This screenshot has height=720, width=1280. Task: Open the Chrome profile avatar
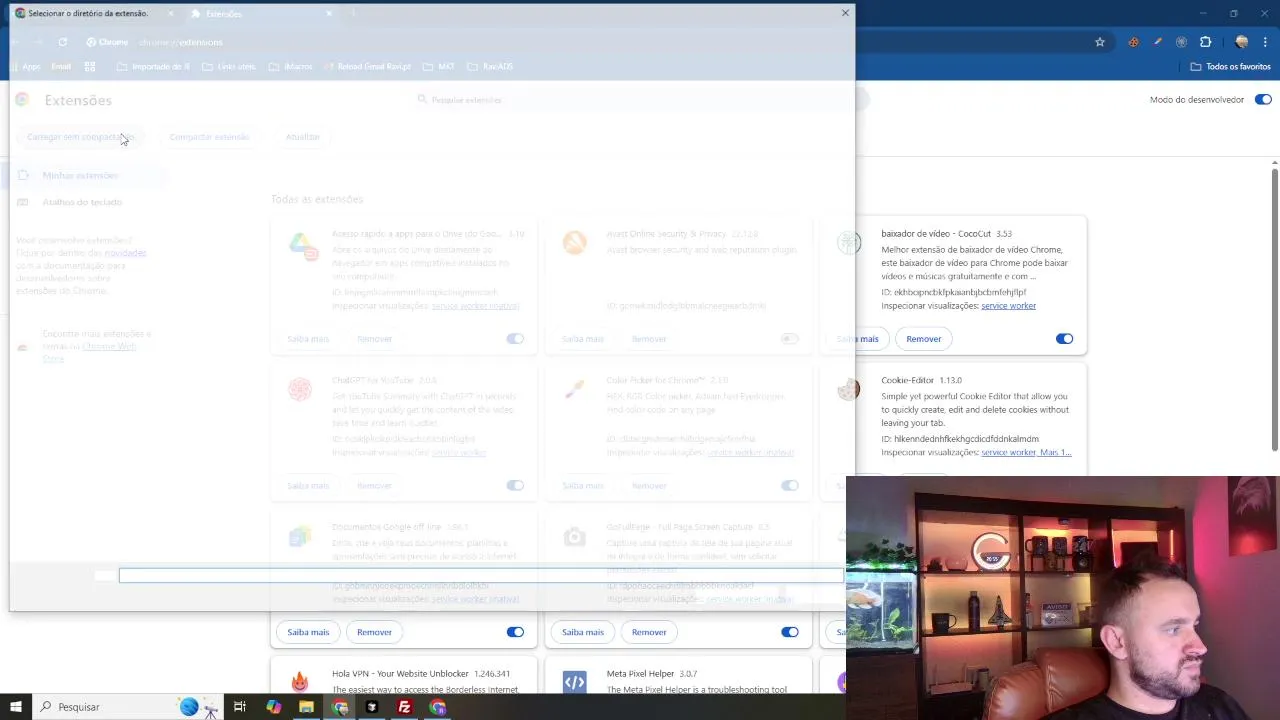click(1241, 42)
